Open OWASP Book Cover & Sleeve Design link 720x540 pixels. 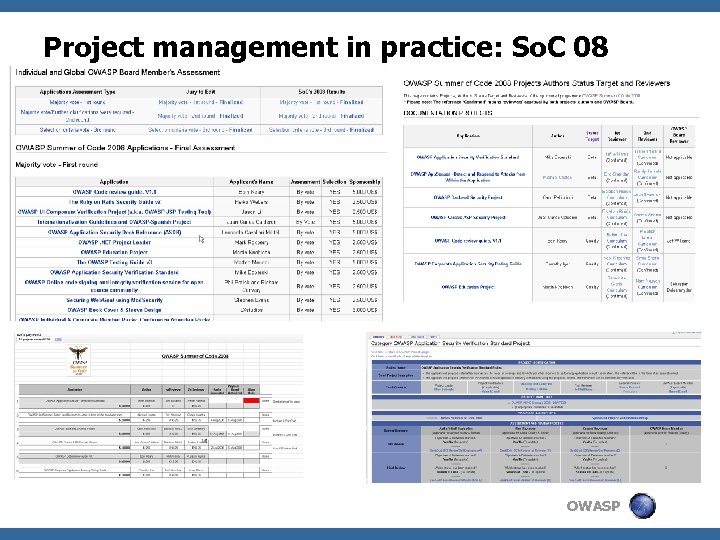coord(114,310)
